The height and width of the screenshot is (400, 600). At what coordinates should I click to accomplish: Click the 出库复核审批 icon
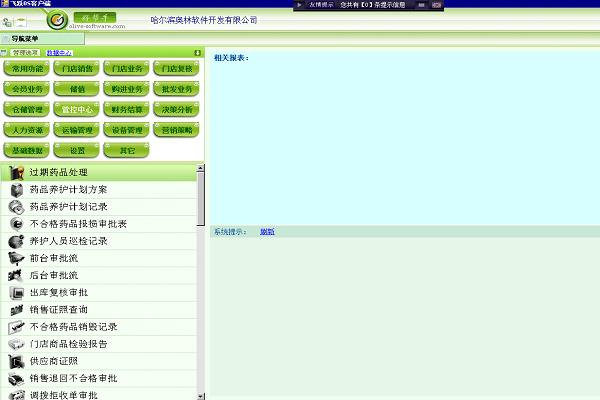(17, 292)
